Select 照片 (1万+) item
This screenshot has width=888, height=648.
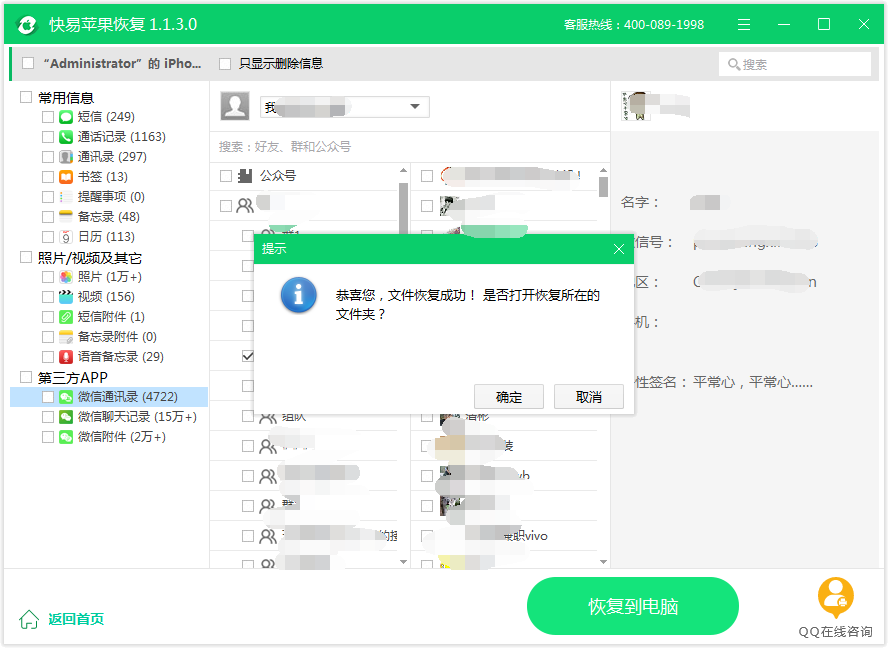tap(110, 277)
